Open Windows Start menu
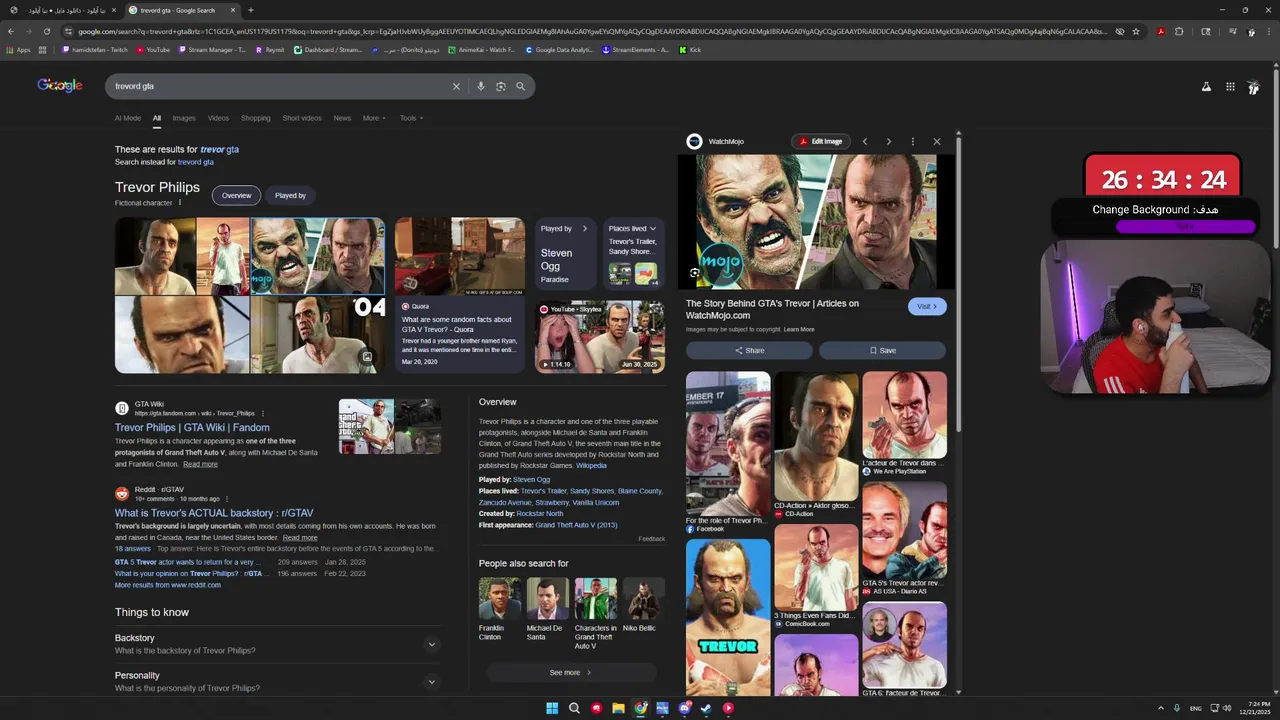The width and height of the screenshot is (1280, 720). click(552, 708)
